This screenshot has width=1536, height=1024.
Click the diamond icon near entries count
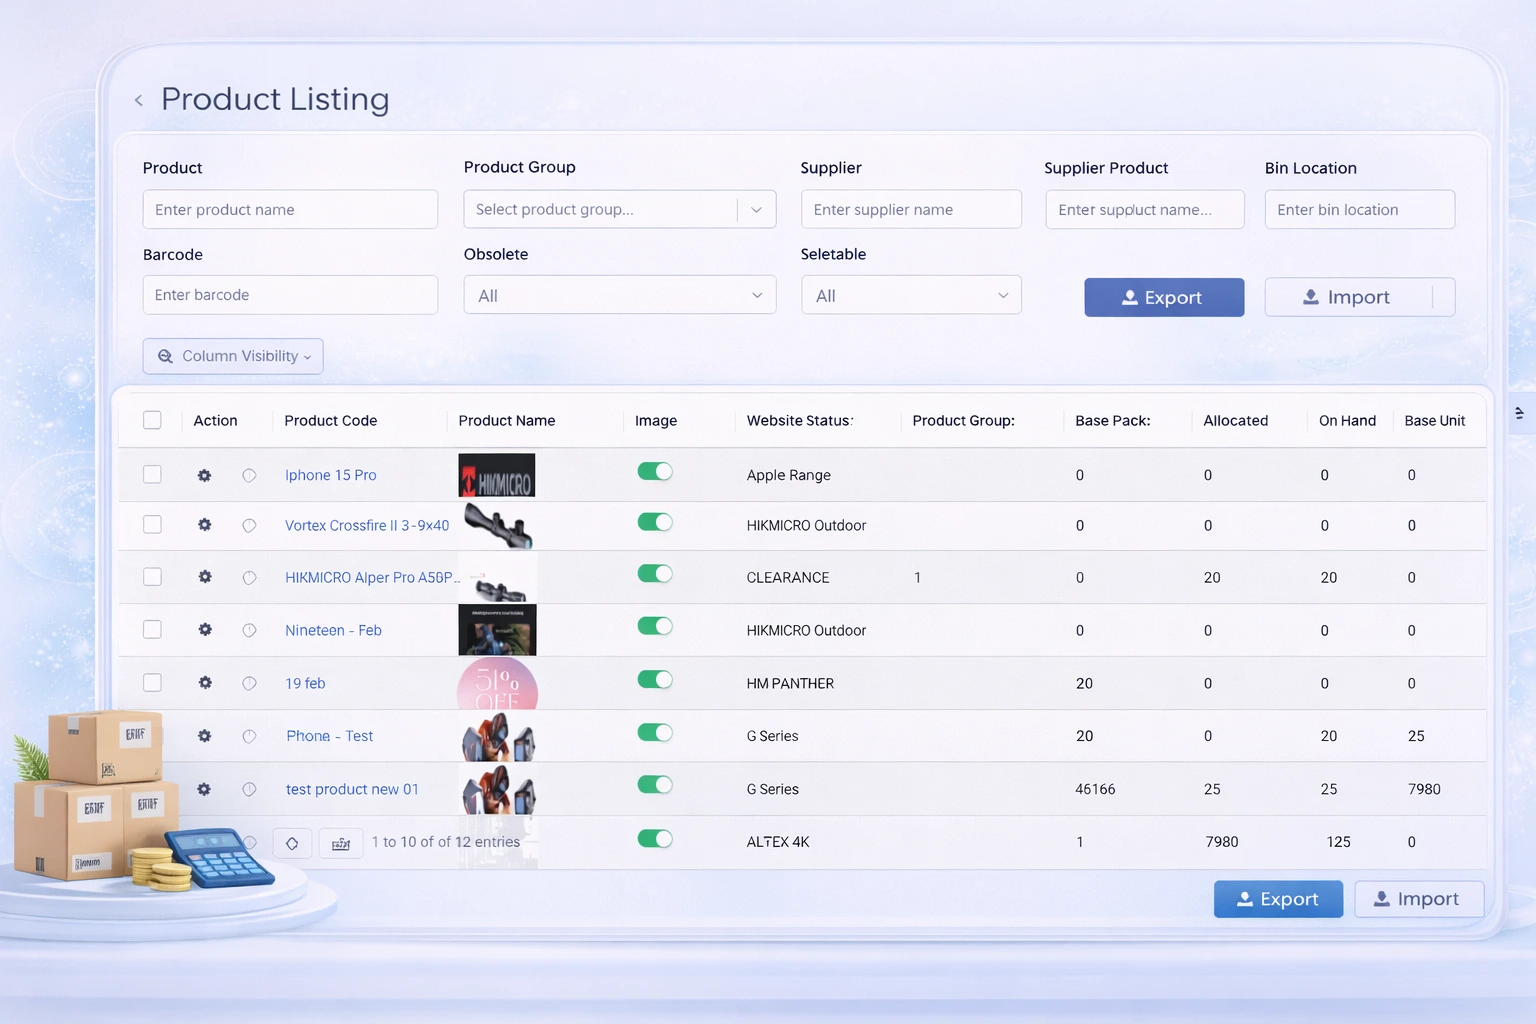tap(292, 843)
